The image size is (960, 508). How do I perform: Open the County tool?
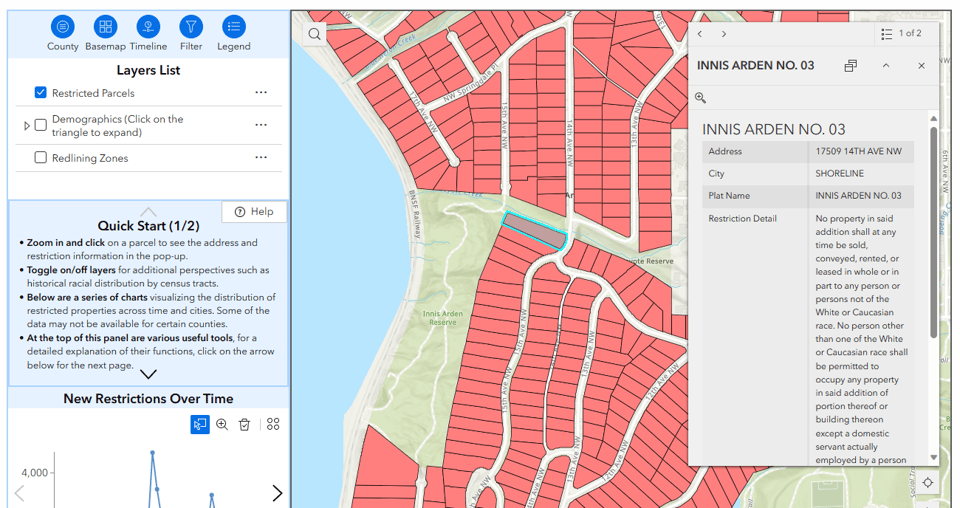coord(62,27)
